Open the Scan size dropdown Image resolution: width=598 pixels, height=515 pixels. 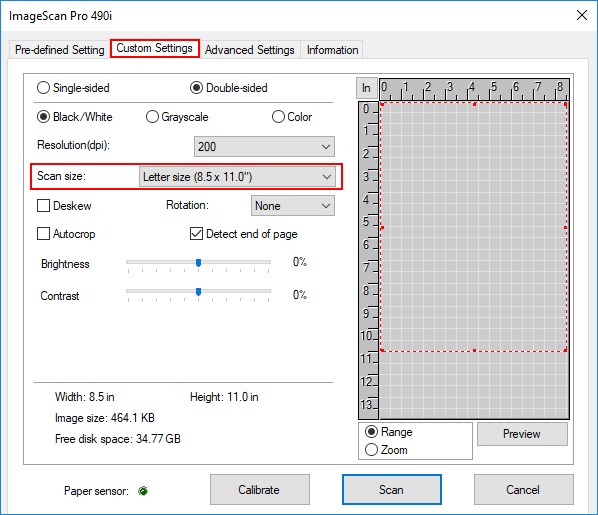click(237, 177)
